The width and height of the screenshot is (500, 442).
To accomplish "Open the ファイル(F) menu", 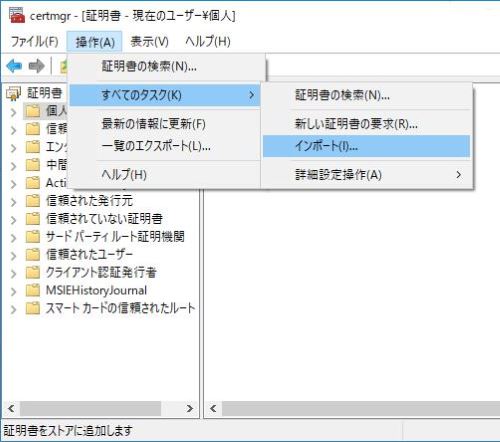I will point(34,42).
